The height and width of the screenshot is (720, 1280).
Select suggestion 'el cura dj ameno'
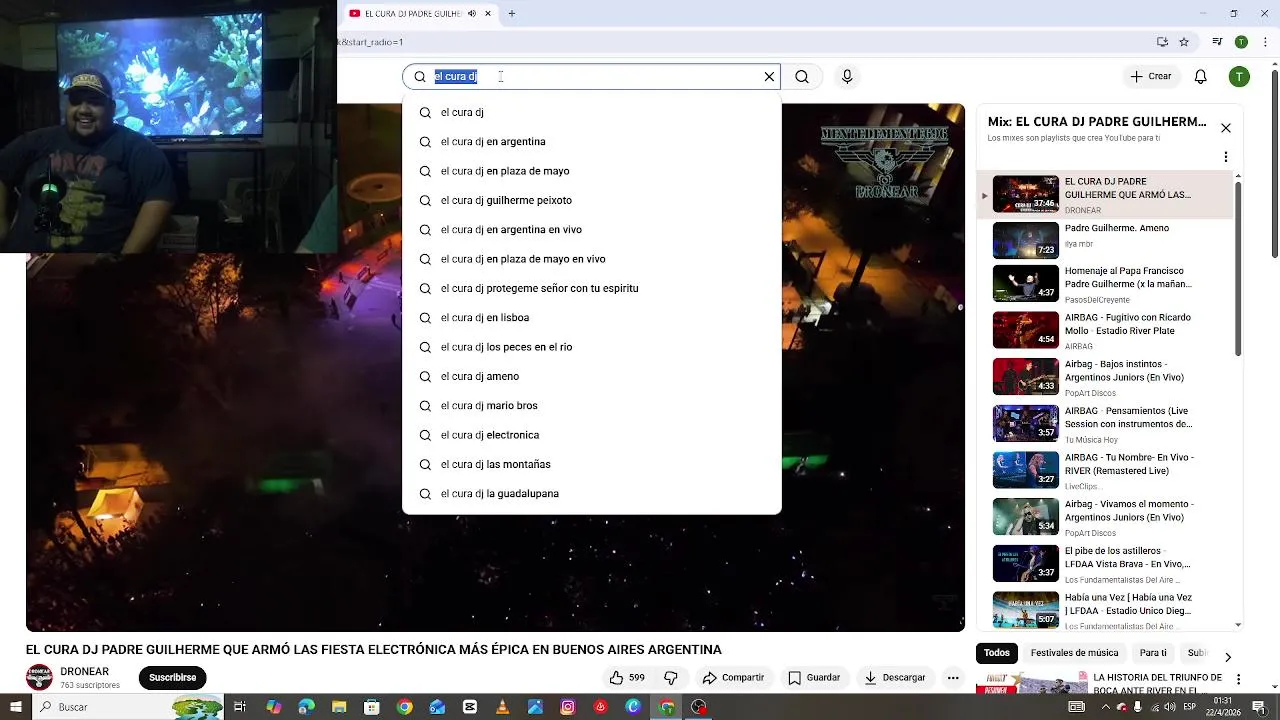point(591,376)
